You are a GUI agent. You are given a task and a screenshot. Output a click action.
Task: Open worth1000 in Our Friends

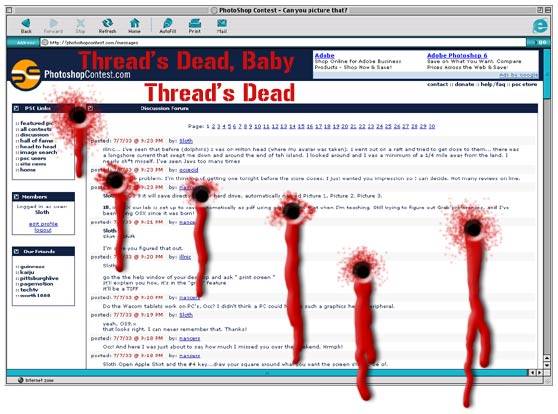pos(35,295)
